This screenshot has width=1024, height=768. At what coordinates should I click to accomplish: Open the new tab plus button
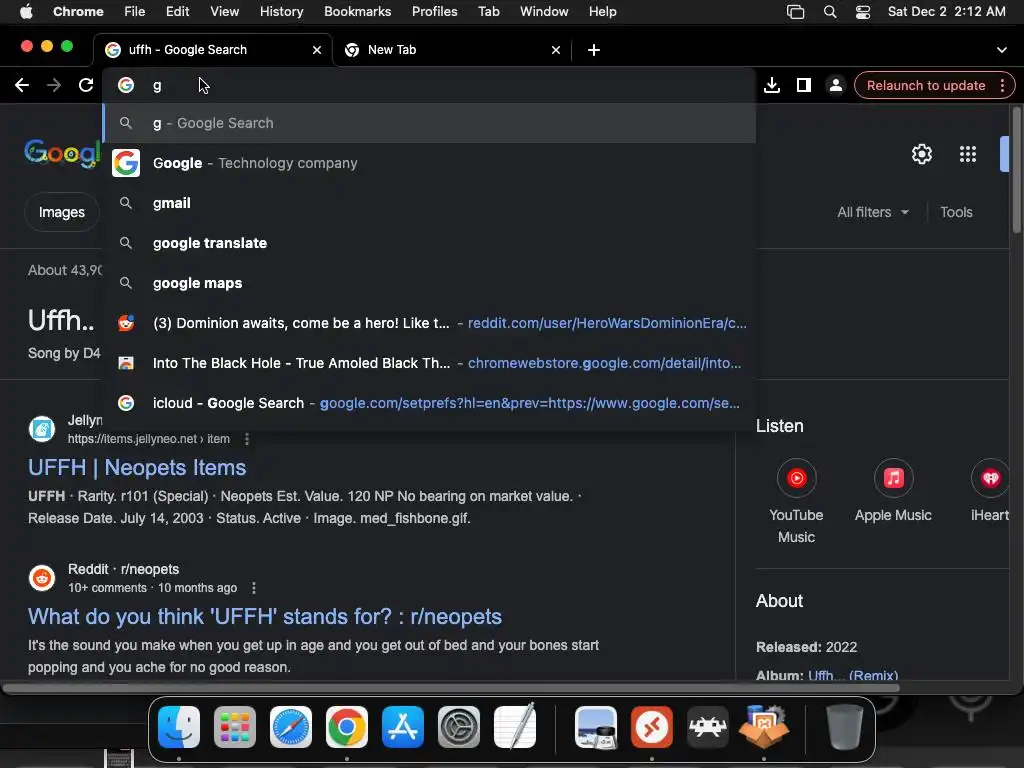(594, 50)
